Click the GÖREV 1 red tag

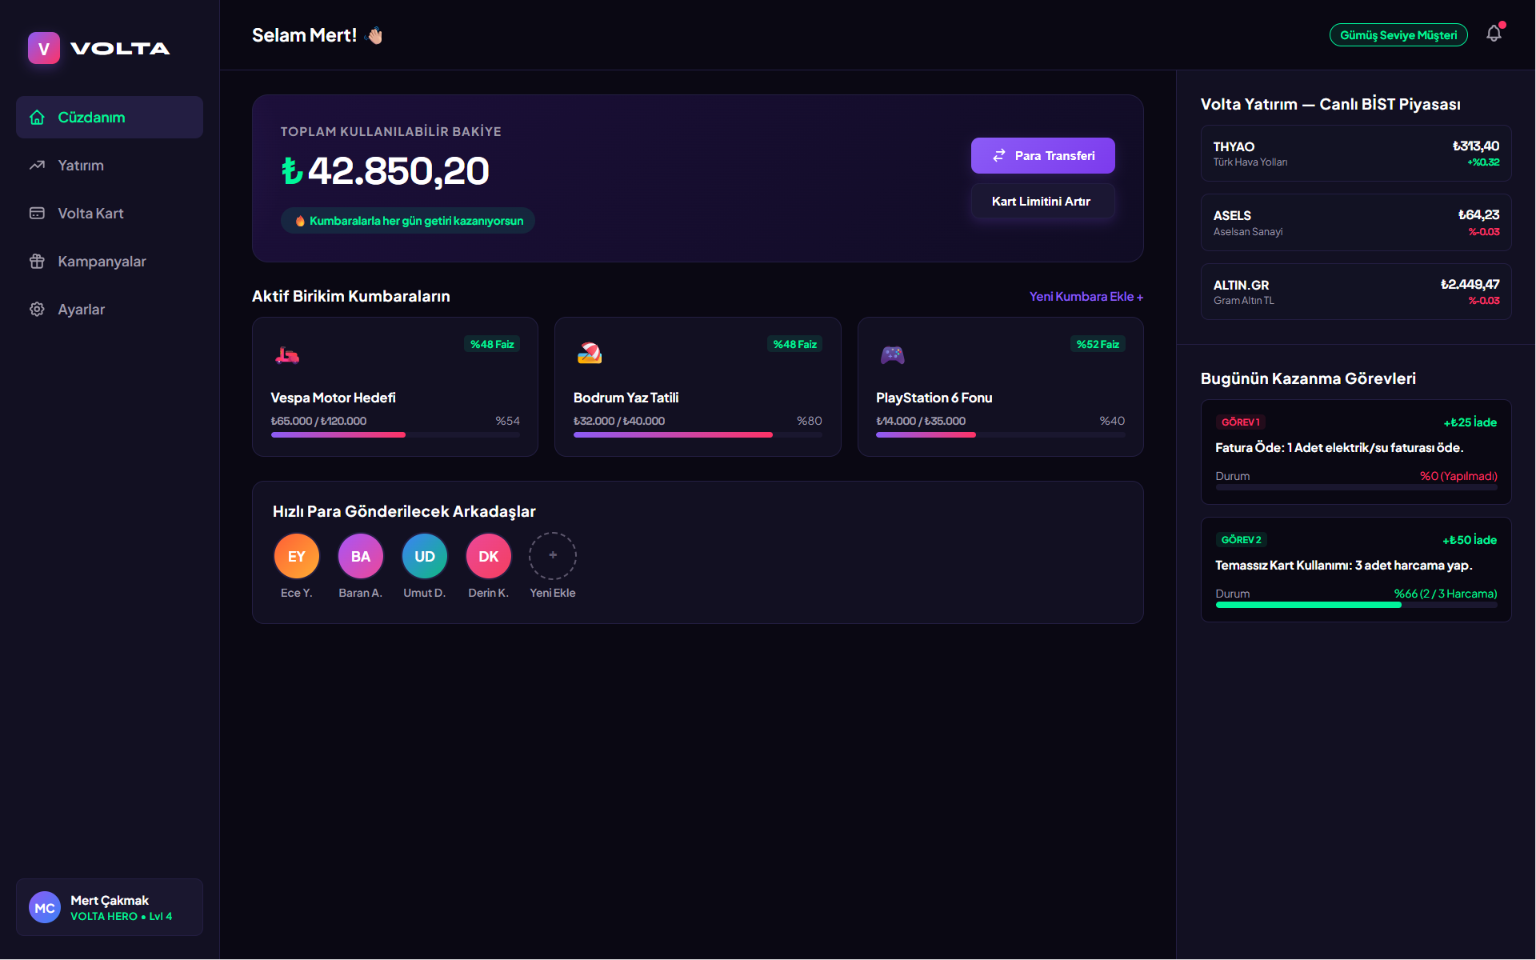(x=1241, y=422)
